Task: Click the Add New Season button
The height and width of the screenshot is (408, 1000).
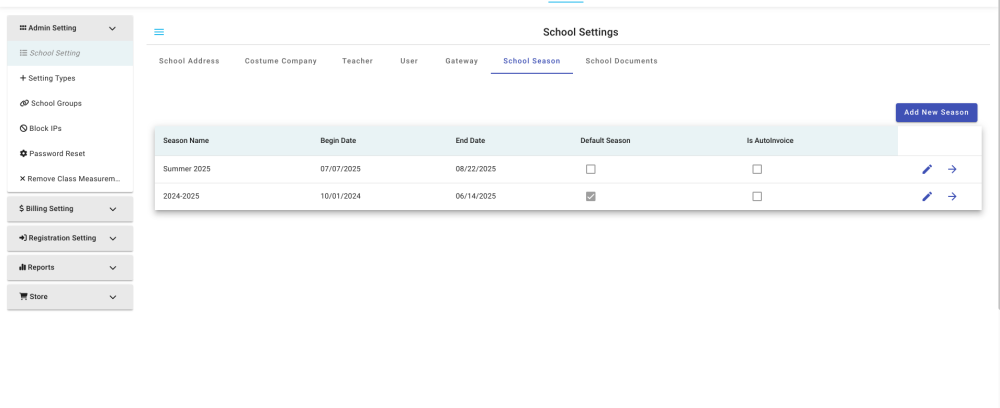Action: pos(936,112)
